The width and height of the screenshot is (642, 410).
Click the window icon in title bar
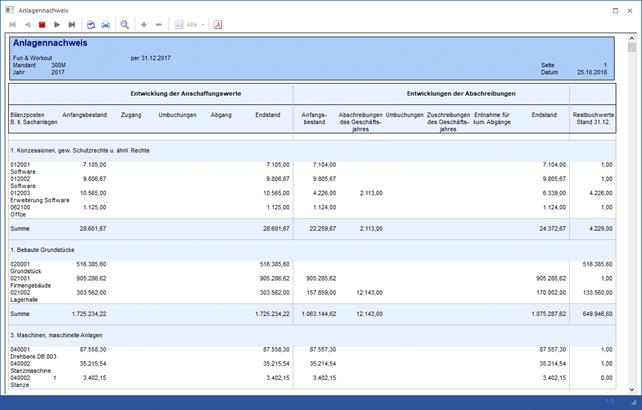tap(9, 8)
